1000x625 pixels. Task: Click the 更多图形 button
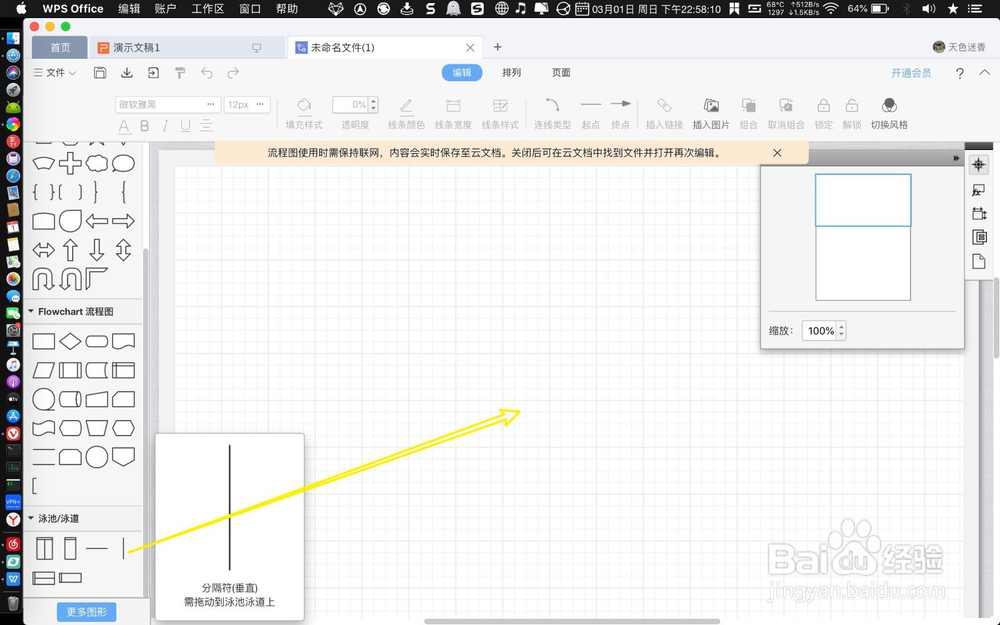tap(86, 611)
